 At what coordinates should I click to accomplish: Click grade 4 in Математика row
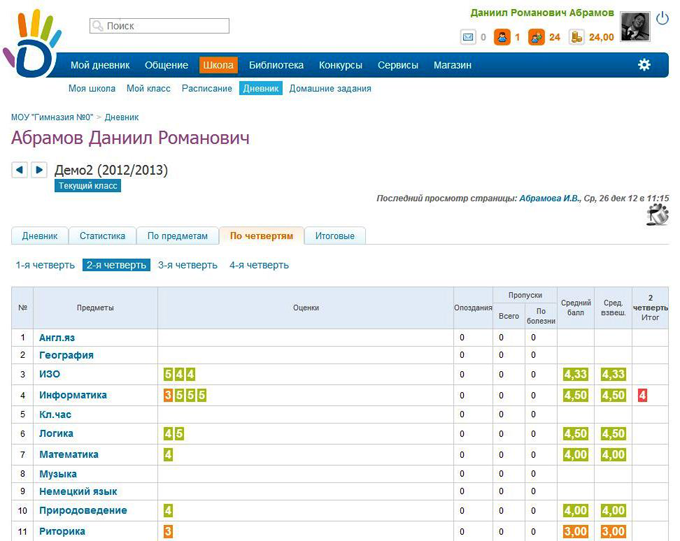tap(168, 455)
